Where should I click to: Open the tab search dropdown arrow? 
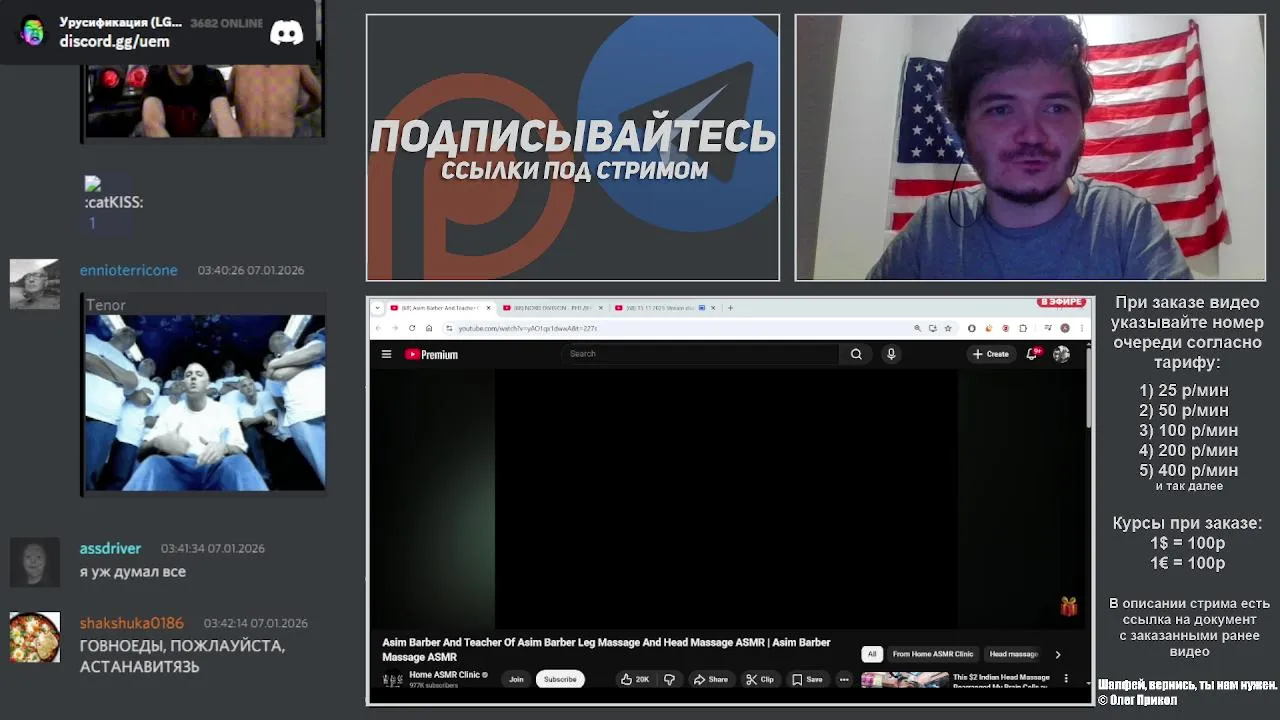coord(378,308)
